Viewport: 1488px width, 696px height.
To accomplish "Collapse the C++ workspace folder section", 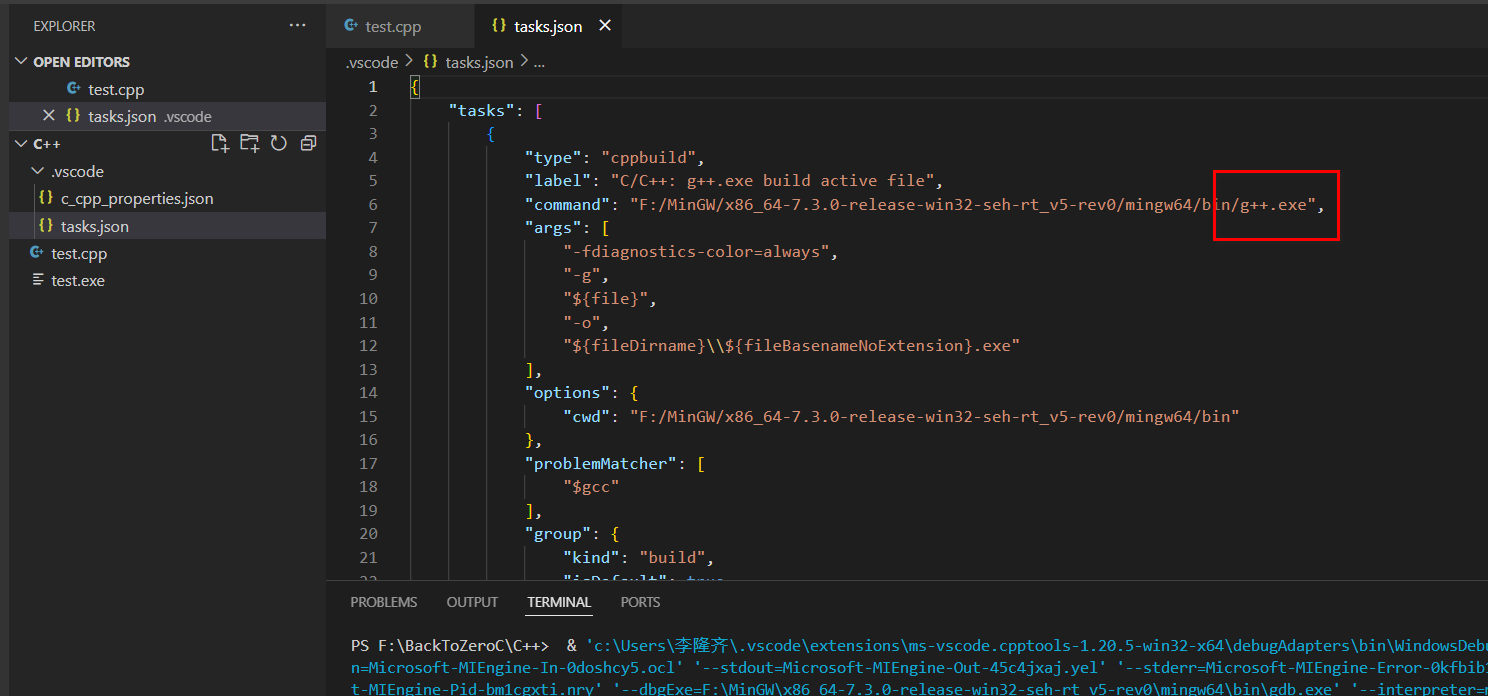I will 22,143.
